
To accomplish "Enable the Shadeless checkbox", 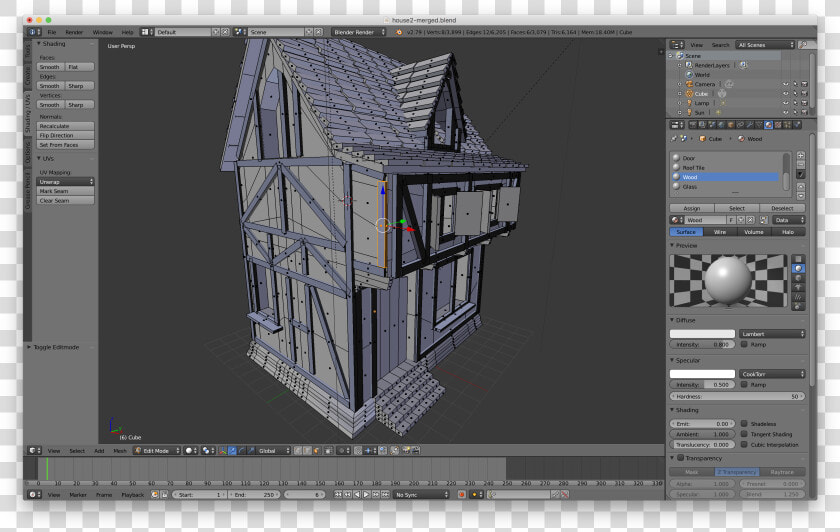I will click(744, 423).
